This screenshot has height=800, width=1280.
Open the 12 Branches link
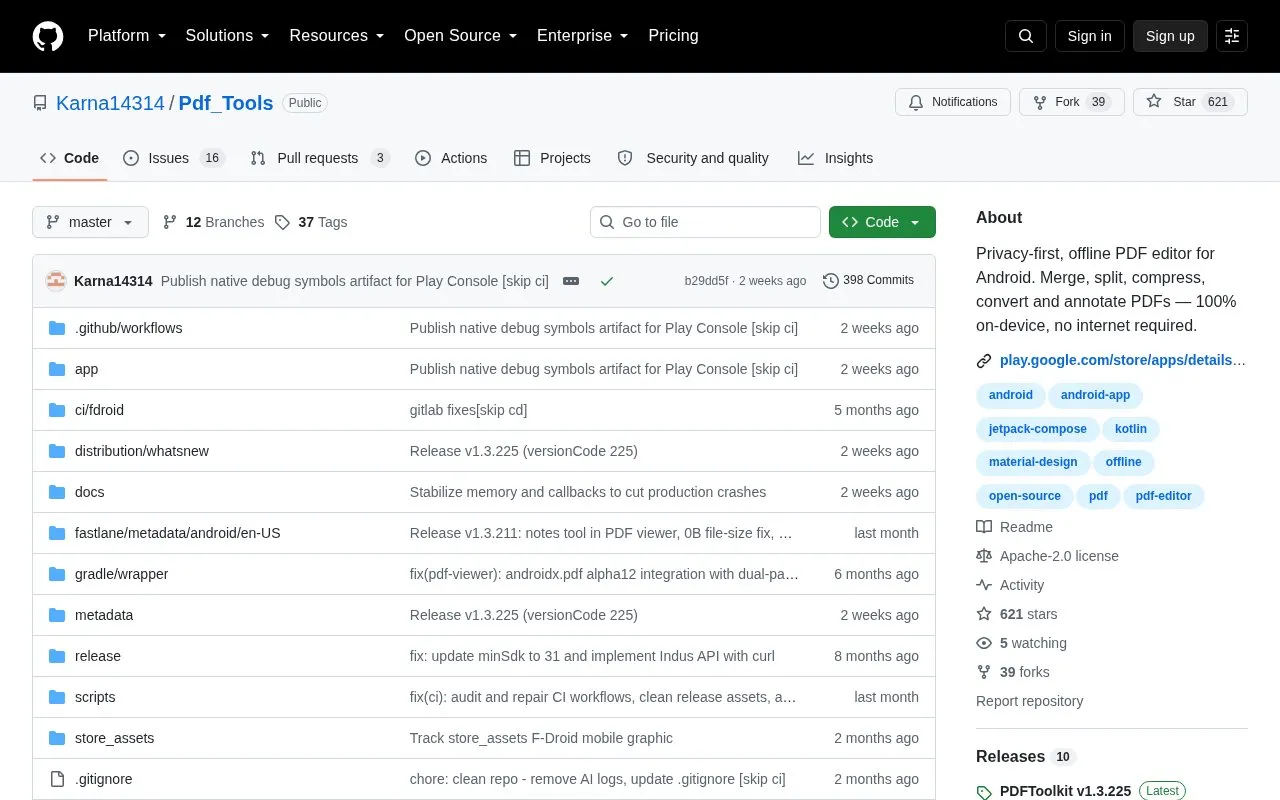(213, 222)
